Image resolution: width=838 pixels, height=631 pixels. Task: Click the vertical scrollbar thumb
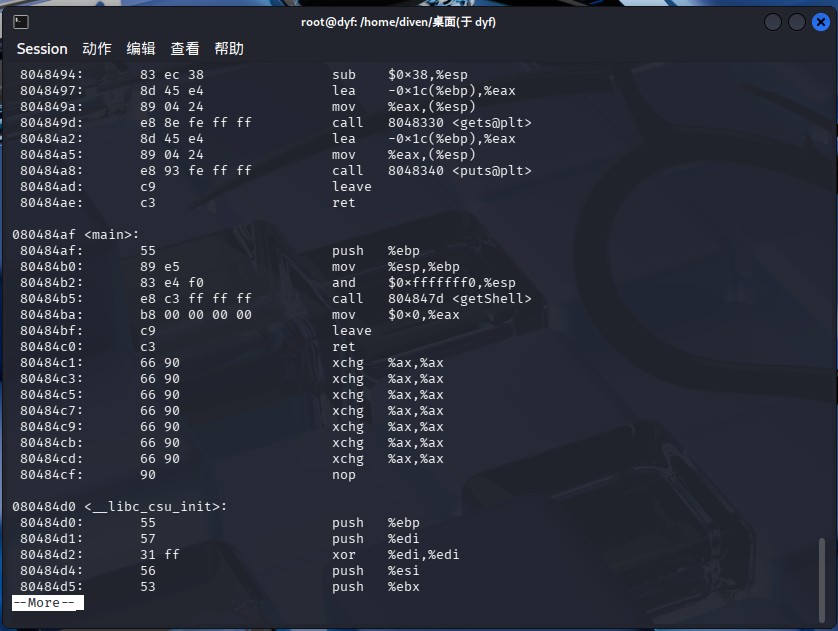coord(822,580)
